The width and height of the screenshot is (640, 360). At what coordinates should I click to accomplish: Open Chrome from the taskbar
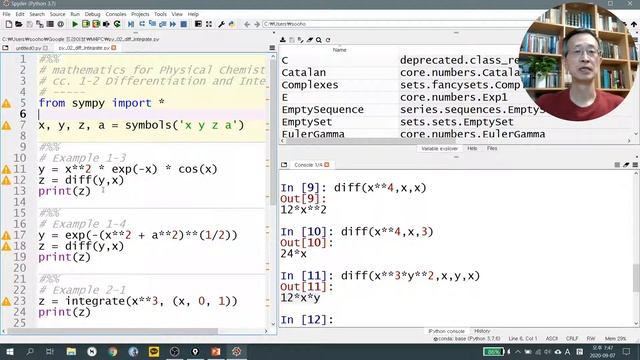pyautogui.click(x=113, y=351)
